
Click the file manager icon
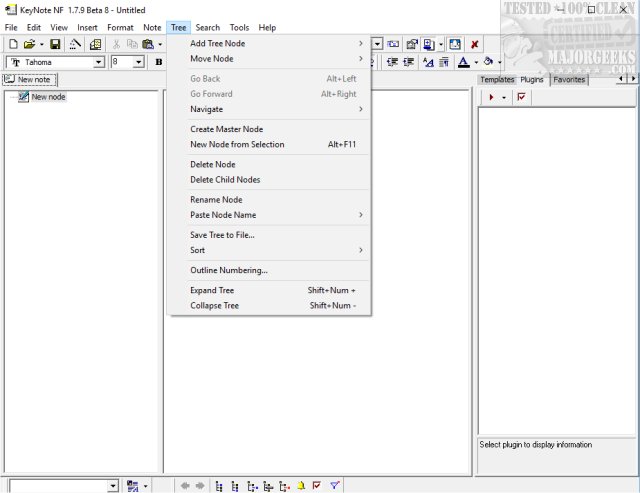(x=96, y=44)
